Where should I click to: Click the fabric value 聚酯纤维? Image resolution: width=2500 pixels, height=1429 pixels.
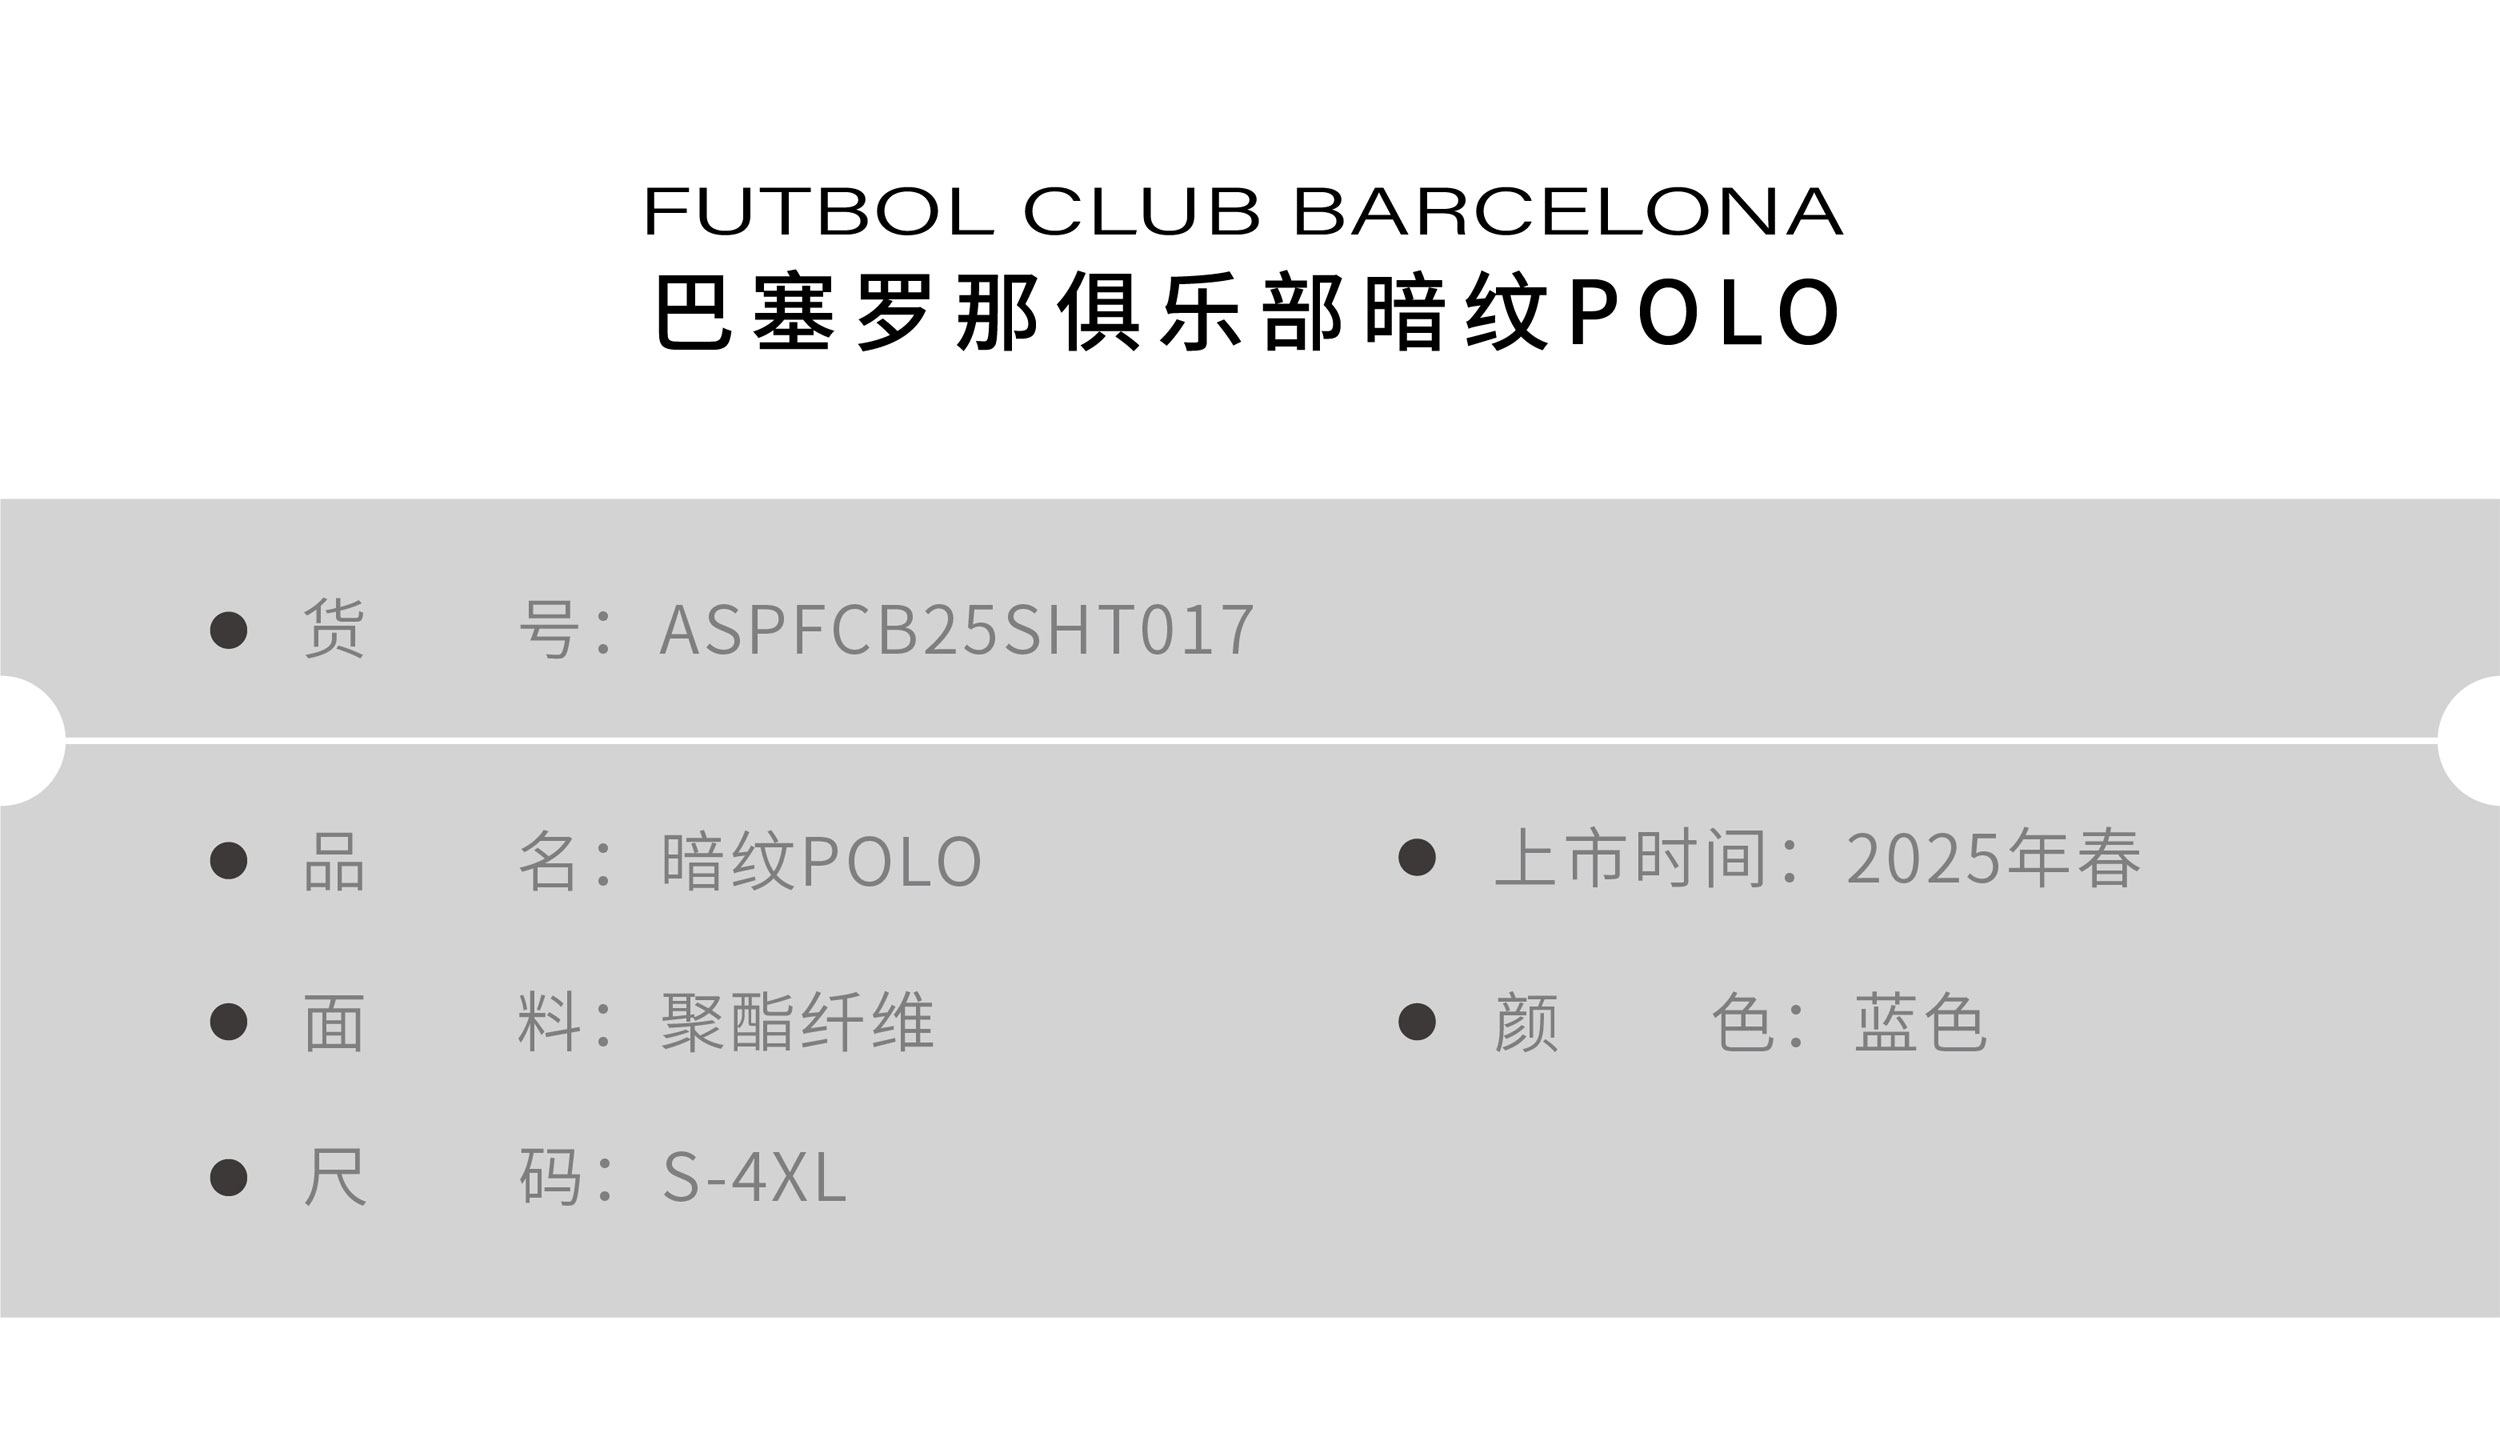click(798, 1023)
